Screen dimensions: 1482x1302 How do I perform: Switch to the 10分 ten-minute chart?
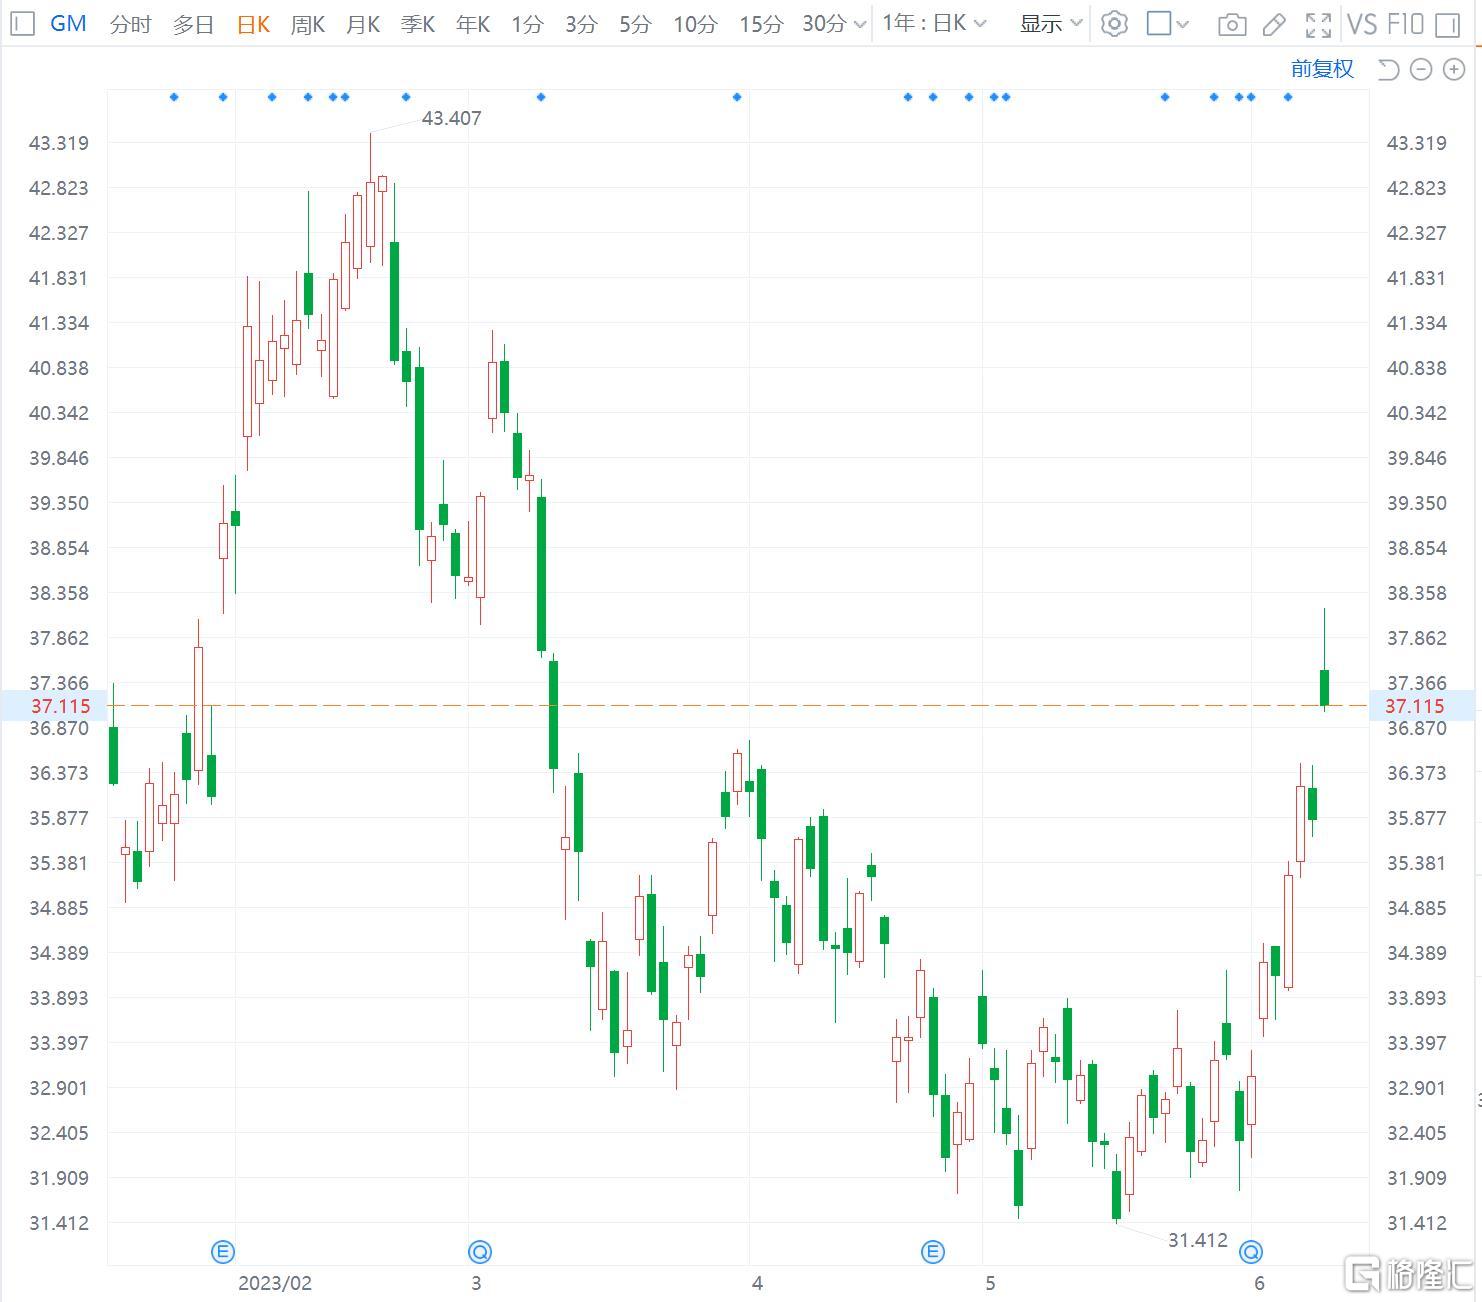pyautogui.click(x=695, y=24)
